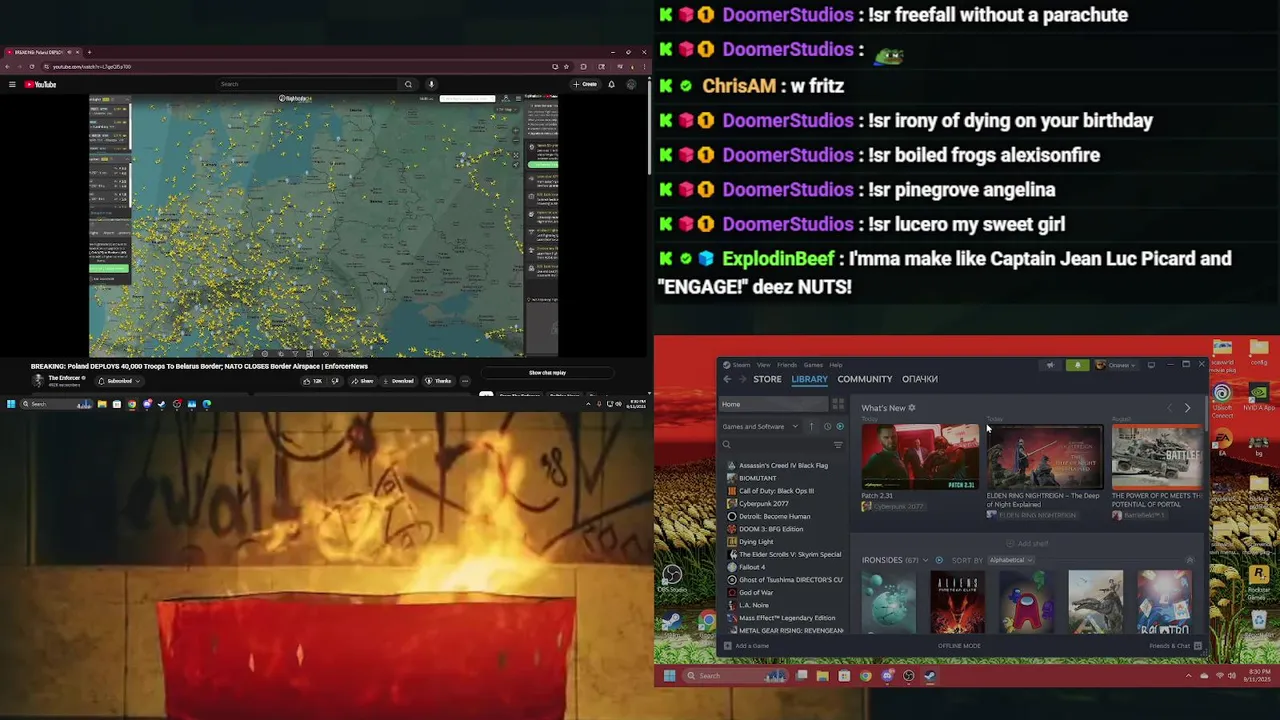This screenshot has width=1280, height=720.
Task: Click Add shelf in Steam library
Action: coord(1027,543)
